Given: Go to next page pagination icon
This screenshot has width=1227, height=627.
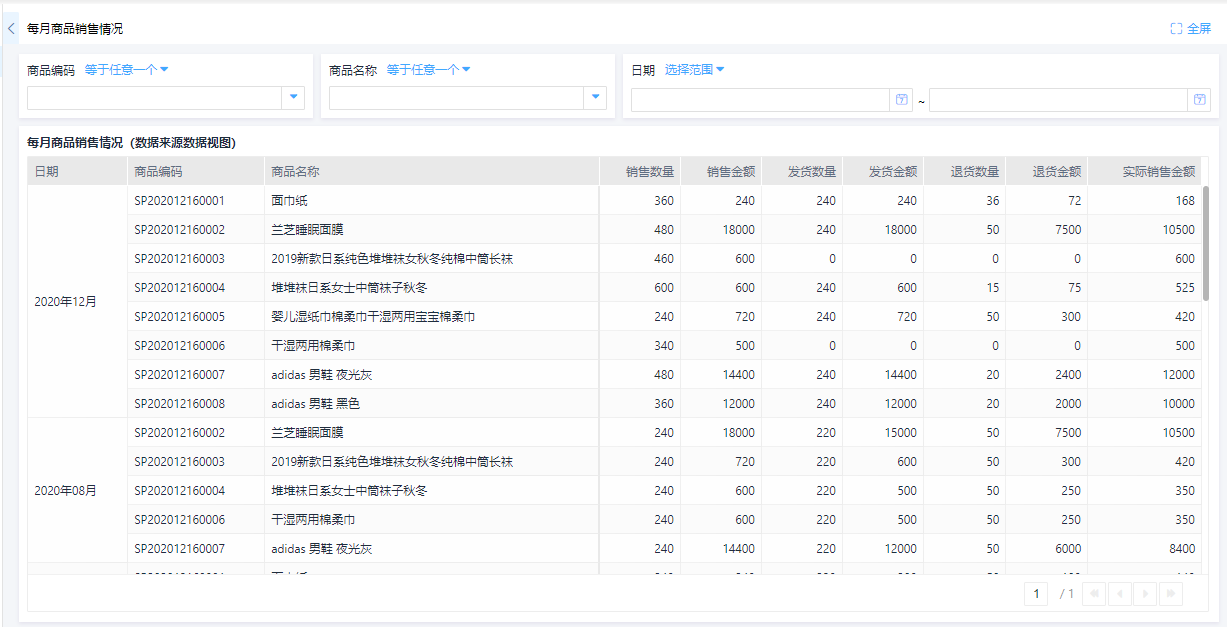Looking at the screenshot, I should click(x=1145, y=594).
